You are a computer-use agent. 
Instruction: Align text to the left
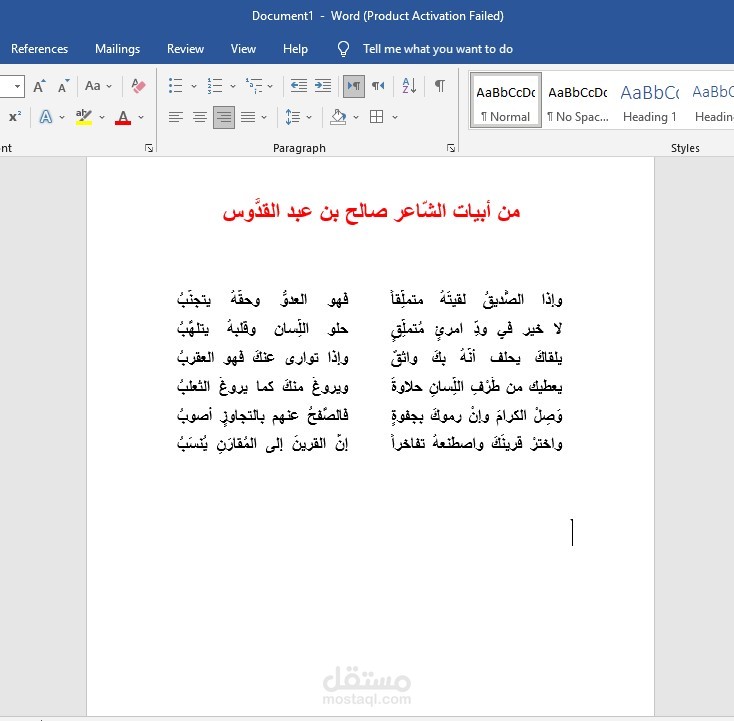[176, 117]
